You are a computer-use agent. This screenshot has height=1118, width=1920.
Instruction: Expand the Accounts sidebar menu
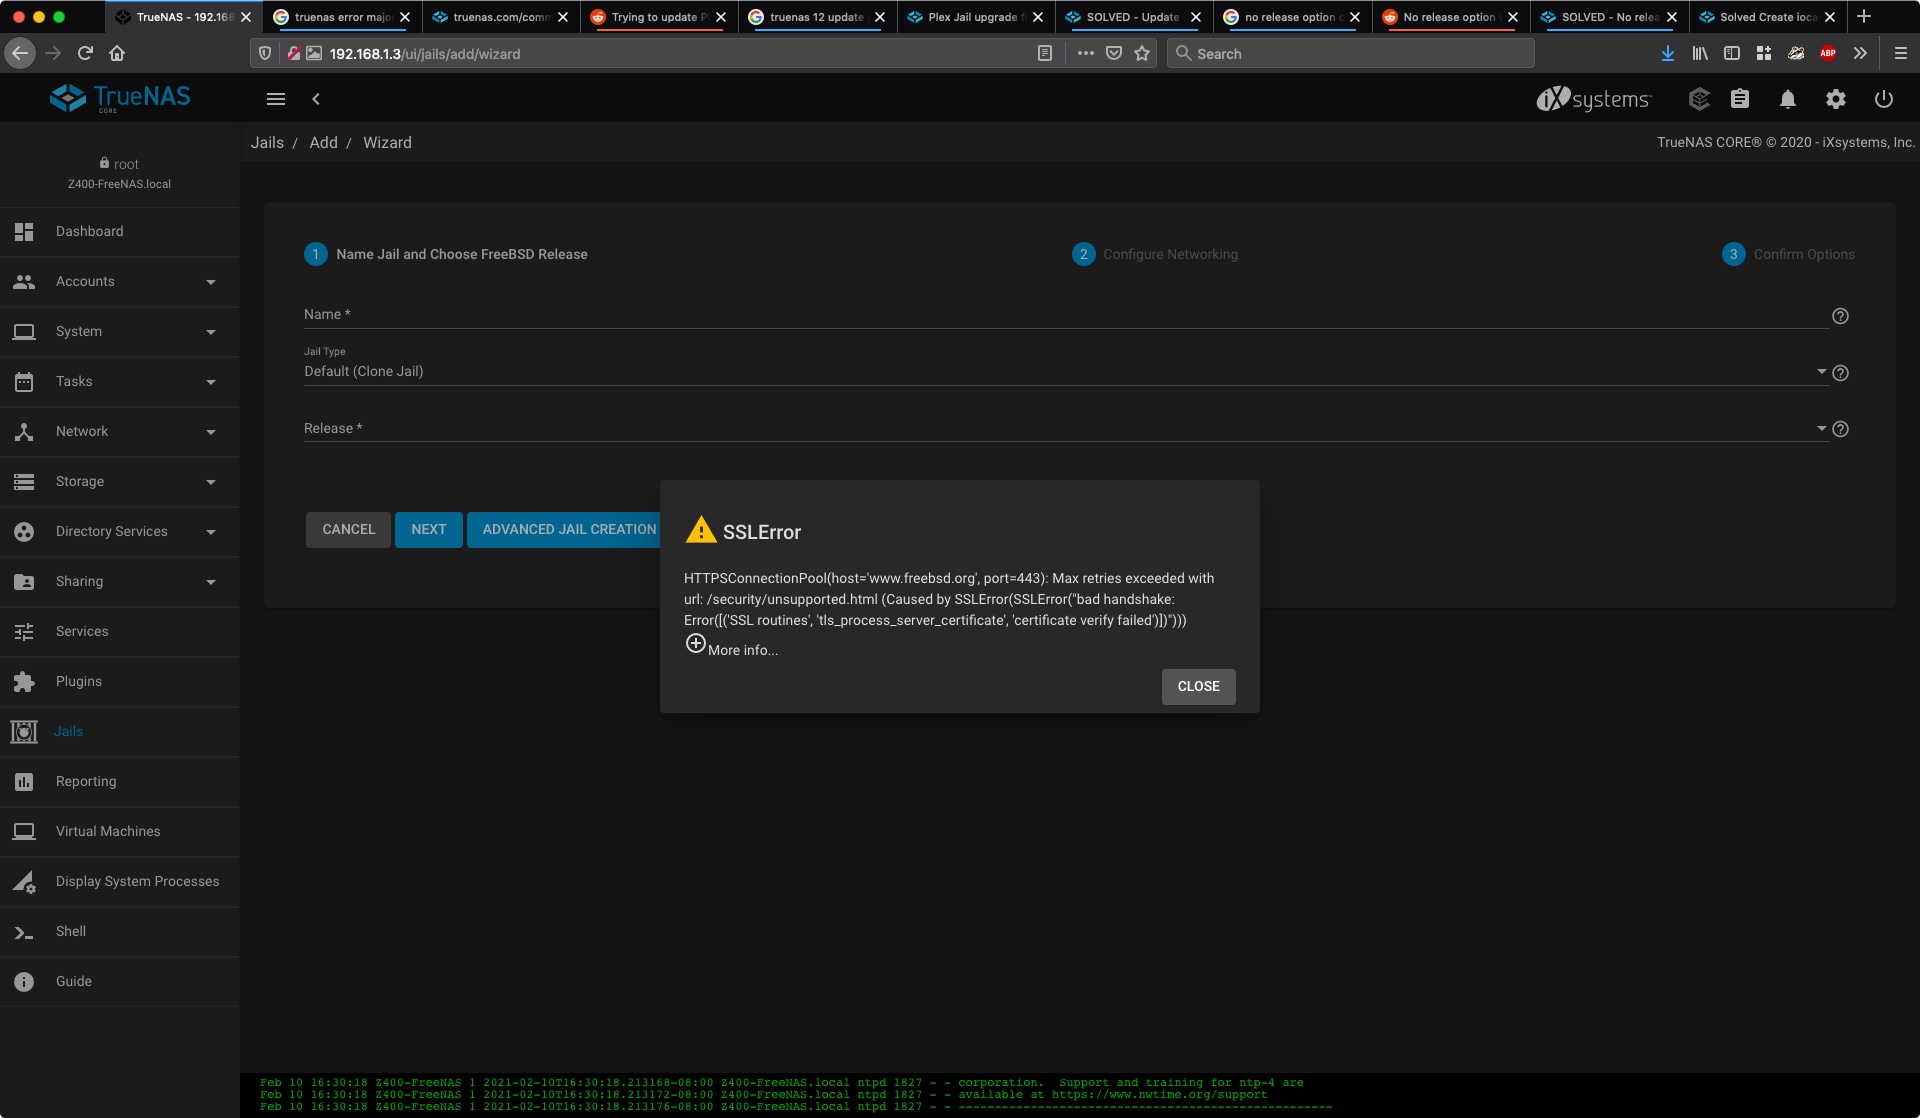(119, 282)
